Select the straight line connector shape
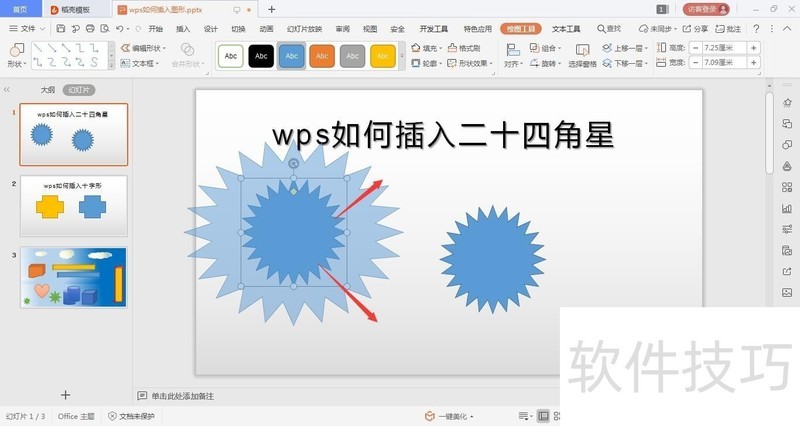 coord(38,48)
